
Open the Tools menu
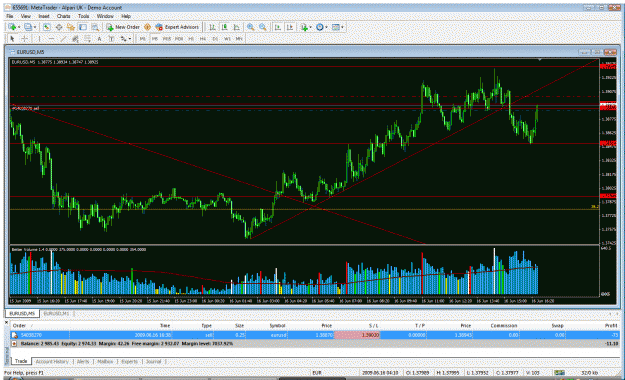(x=83, y=16)
